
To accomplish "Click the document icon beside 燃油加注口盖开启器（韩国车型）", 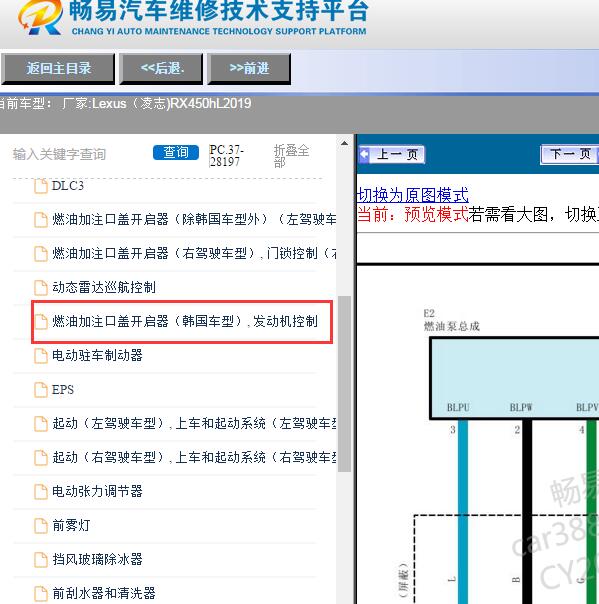I will coord(41,322).
